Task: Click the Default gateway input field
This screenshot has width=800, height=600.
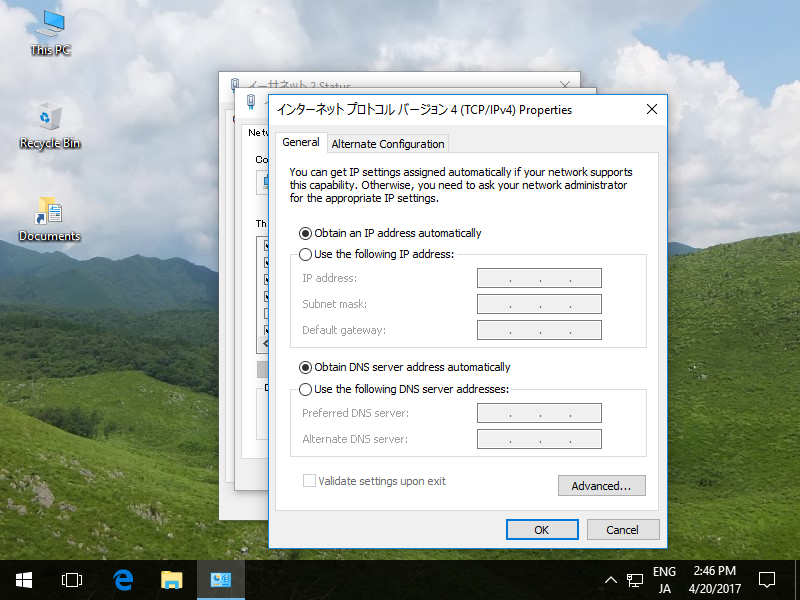Action: (x=539, y=330)
